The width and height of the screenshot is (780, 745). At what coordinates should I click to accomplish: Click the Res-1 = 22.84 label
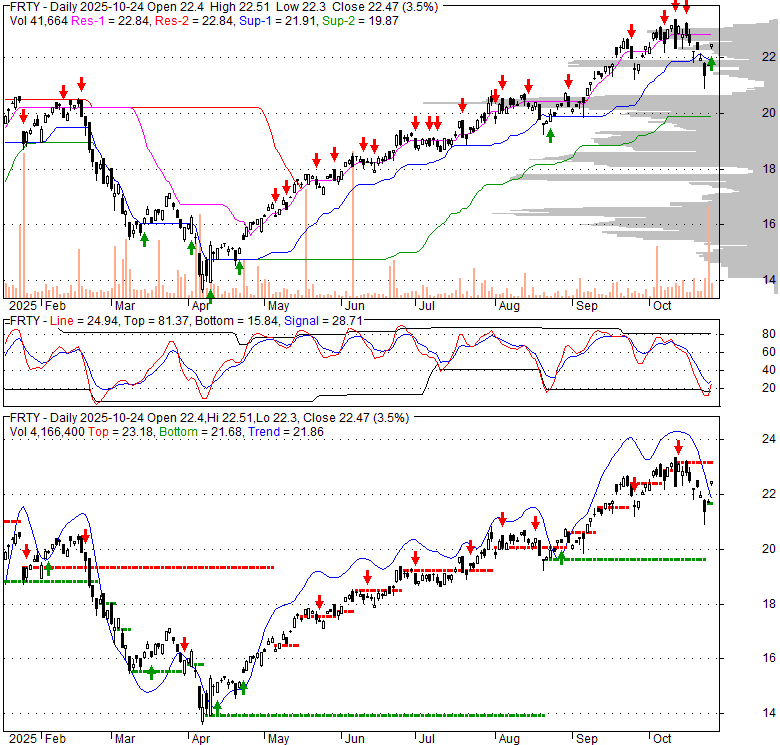tap(110, 21)
